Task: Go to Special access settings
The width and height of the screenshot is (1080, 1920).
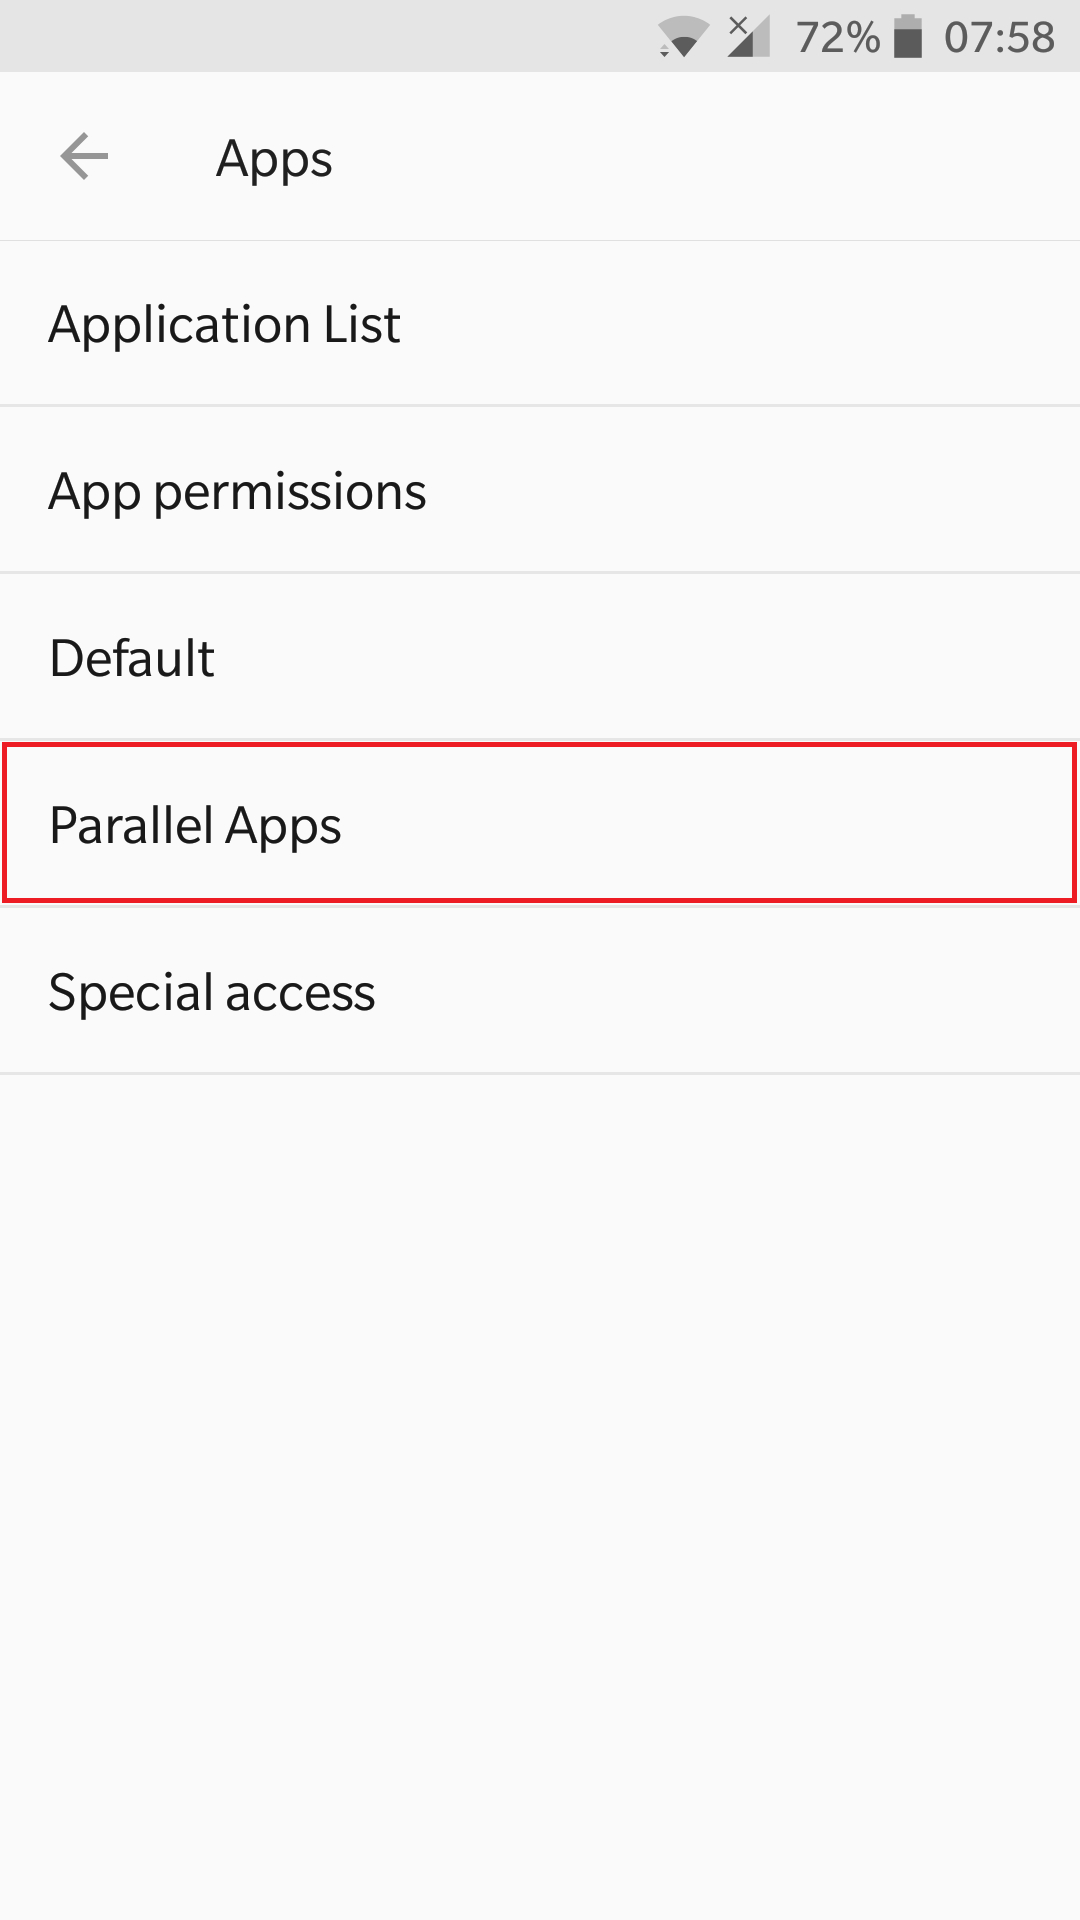Action: (540, 991)
